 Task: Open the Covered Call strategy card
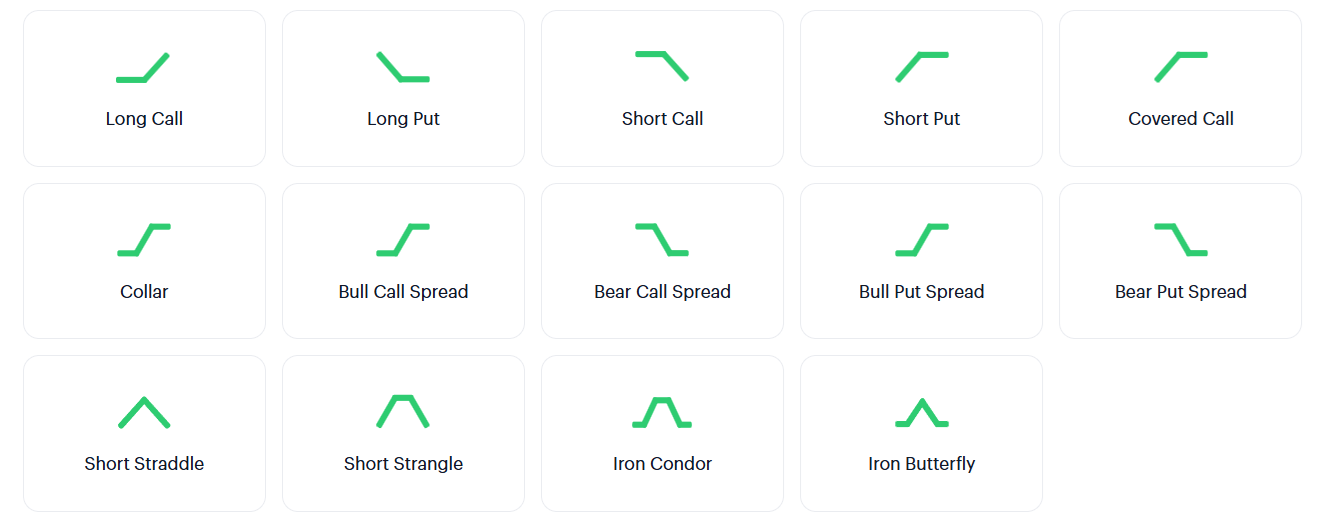coord(1181,89)
